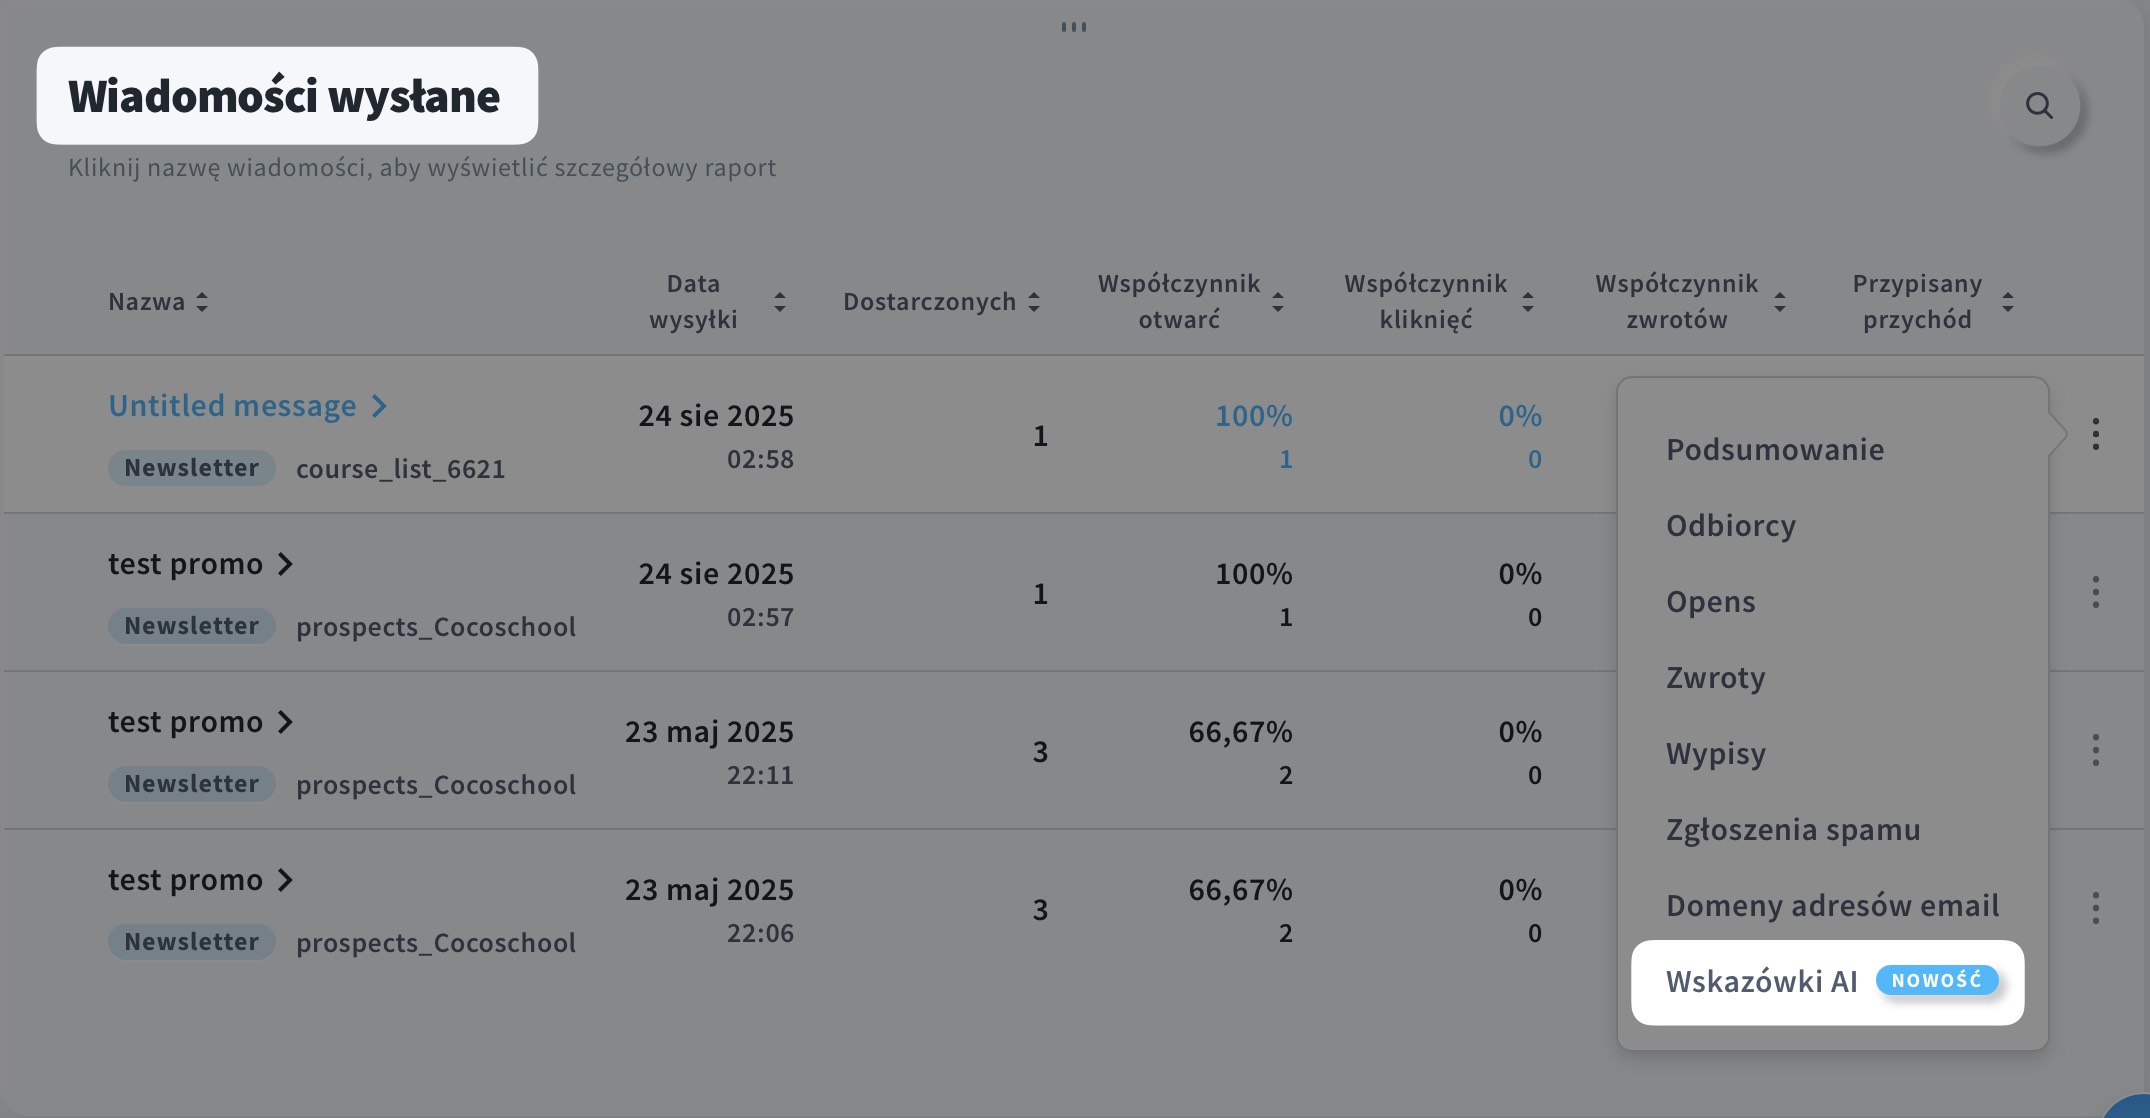Sort by Współczynnik kliknięć arrows
Viewport: 2150px width, 1118px height.
1528,302
